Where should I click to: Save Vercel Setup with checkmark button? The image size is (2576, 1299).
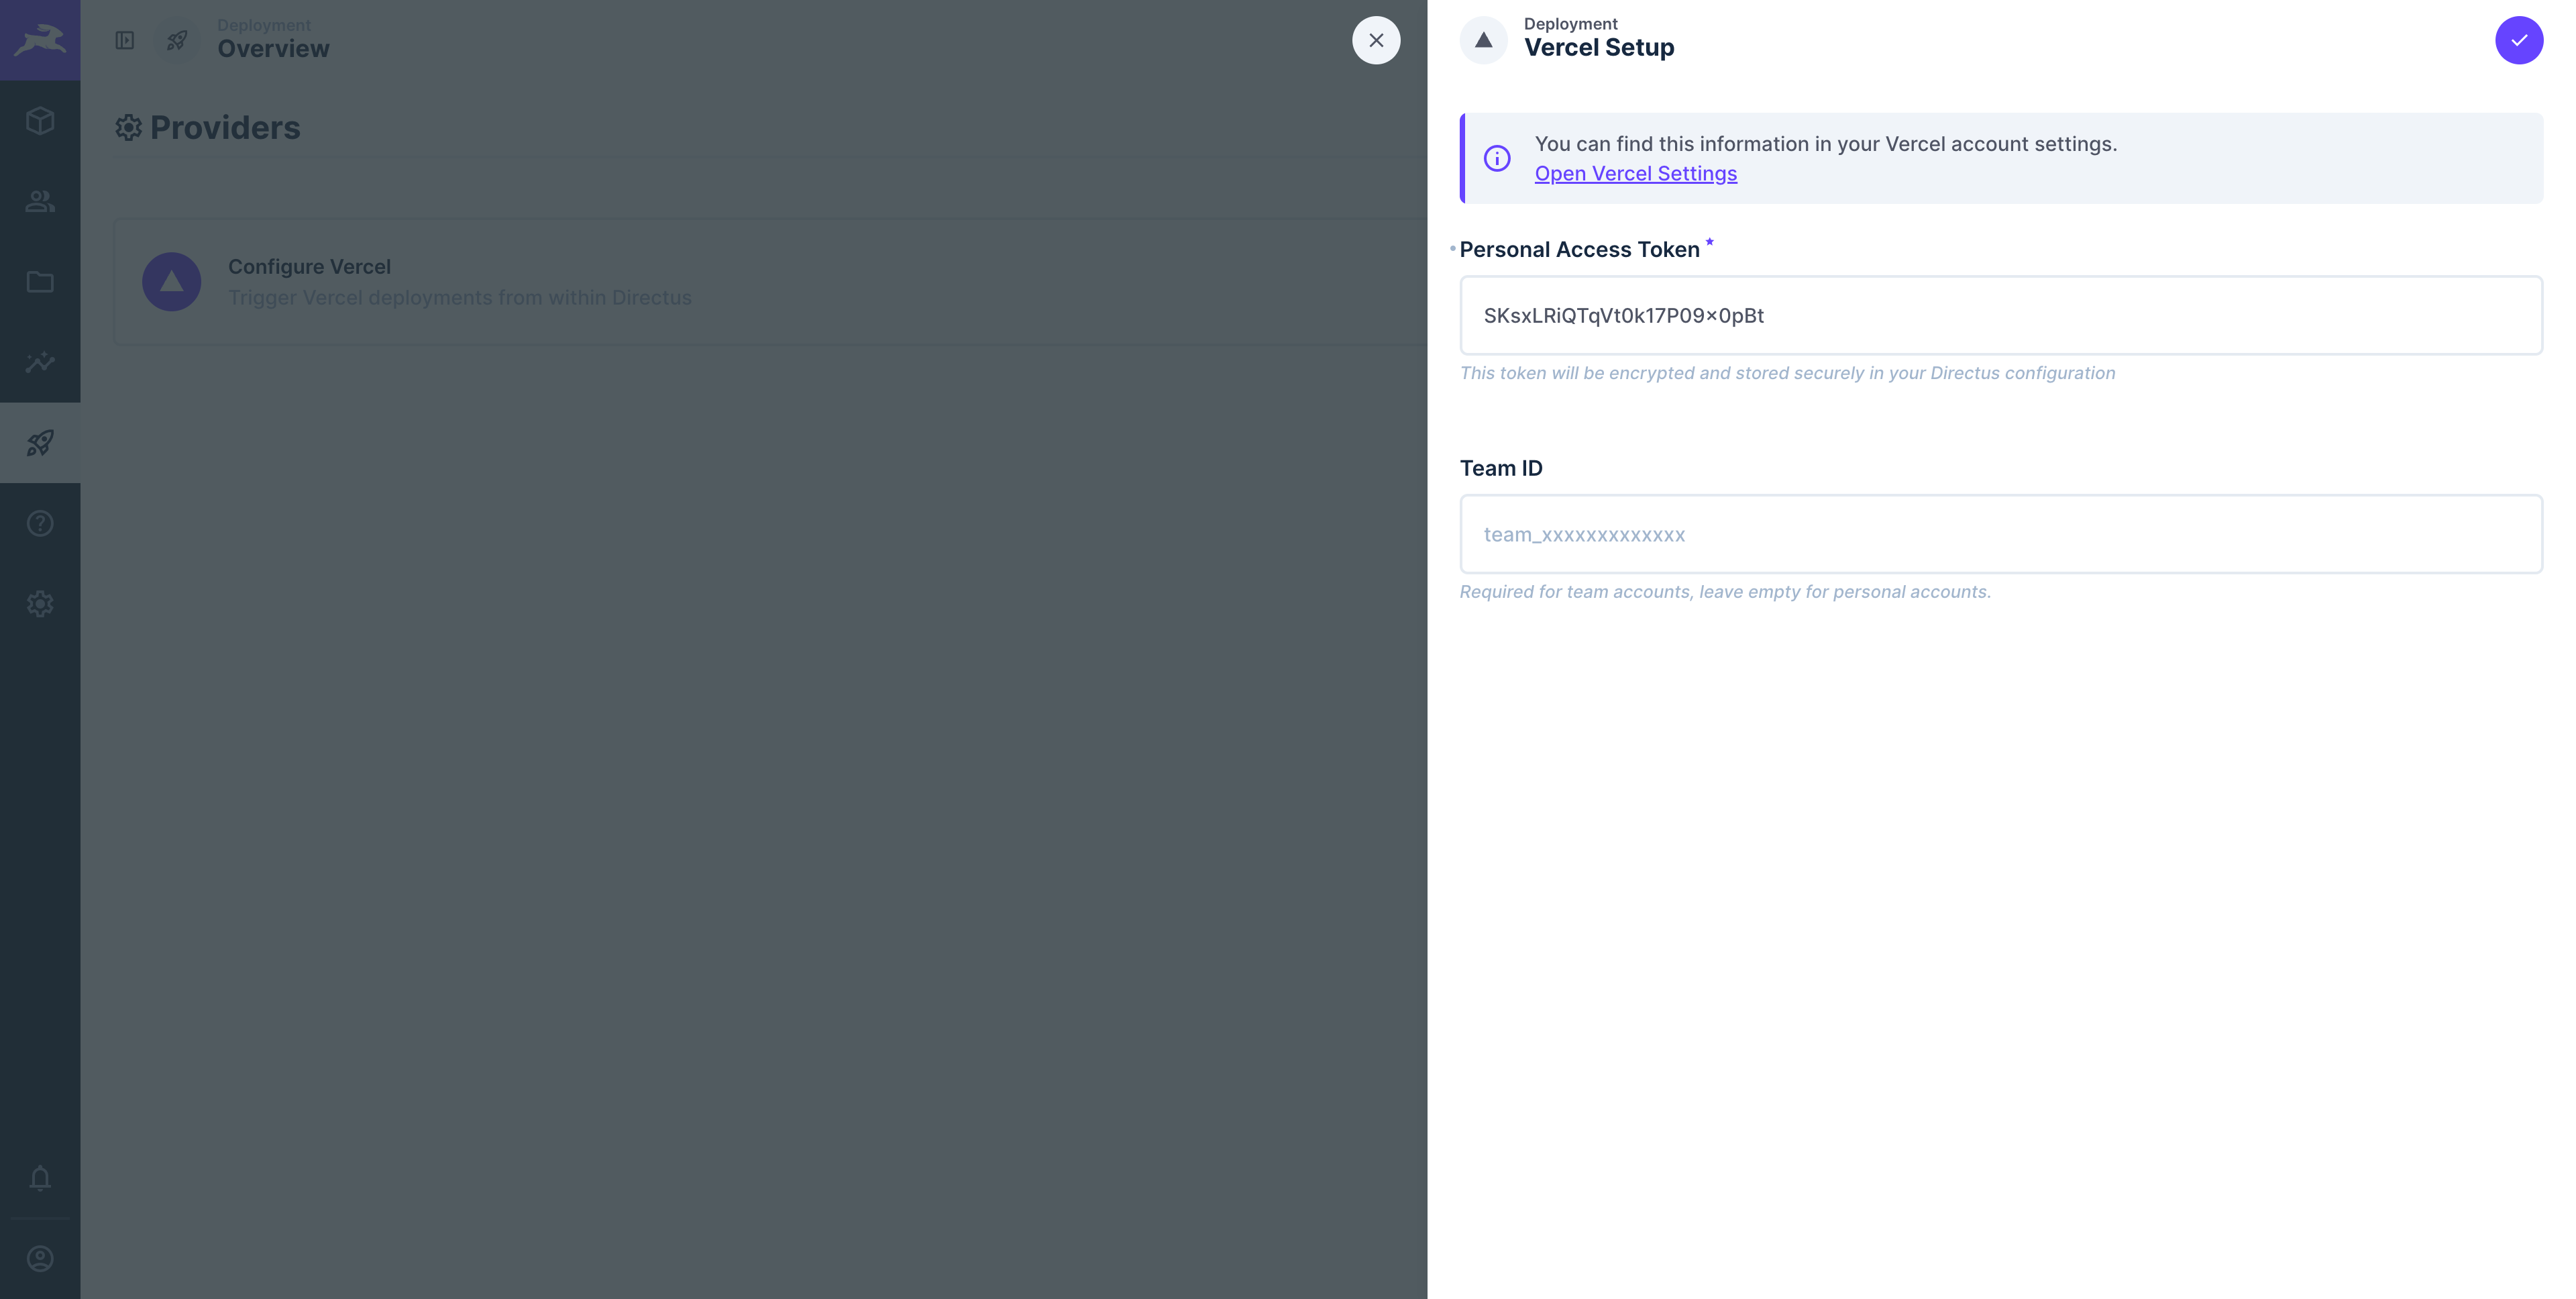2518,40
